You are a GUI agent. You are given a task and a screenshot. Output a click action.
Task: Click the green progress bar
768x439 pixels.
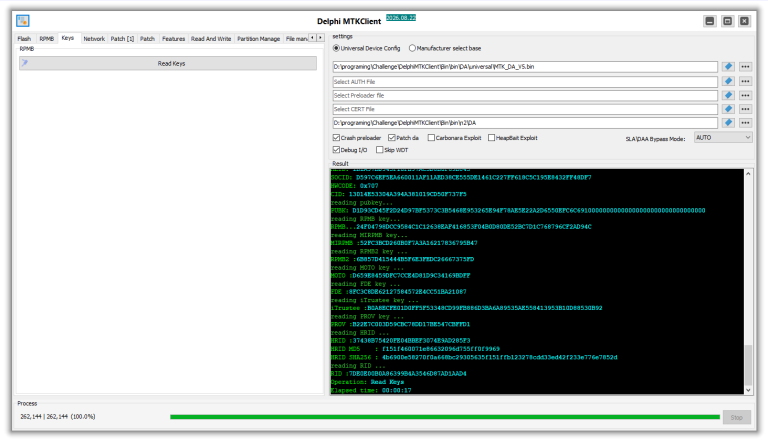(x=445, y=417)
